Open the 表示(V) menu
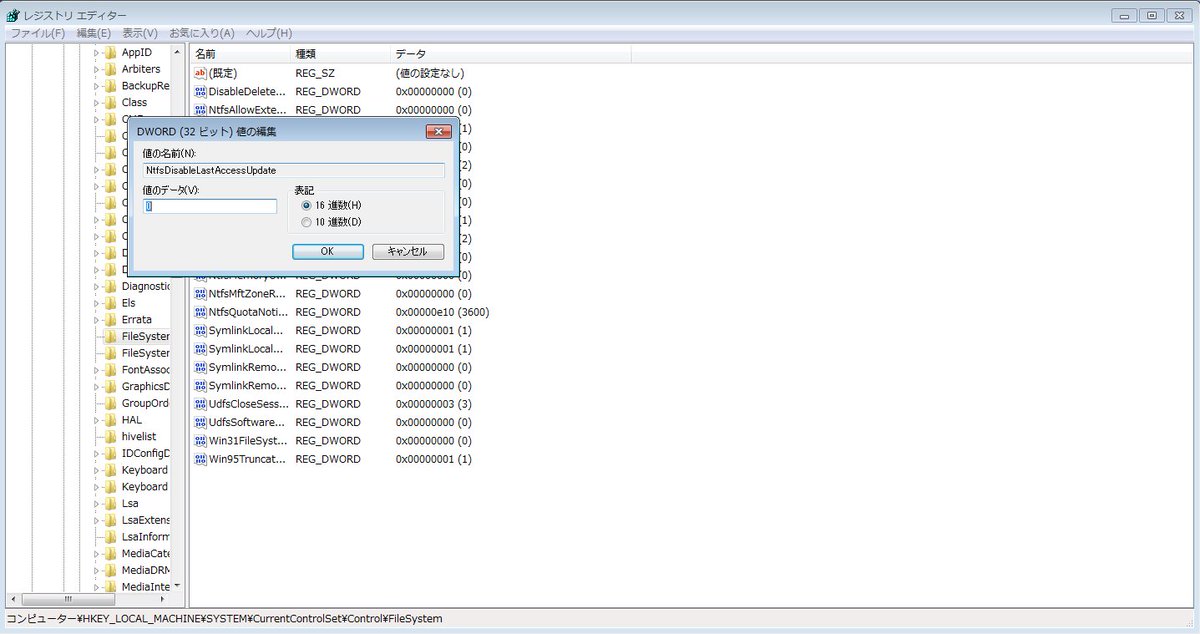The height and width of the screenshot is (634, 1200). coord(140,33)
